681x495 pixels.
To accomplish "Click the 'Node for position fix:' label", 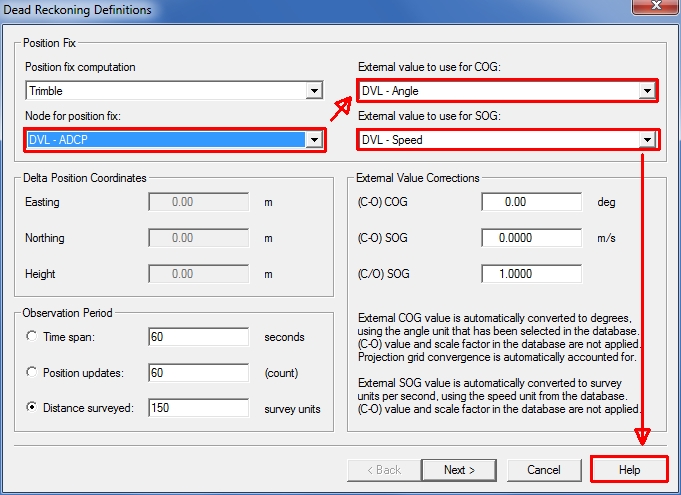I will (x=73, y=116).
